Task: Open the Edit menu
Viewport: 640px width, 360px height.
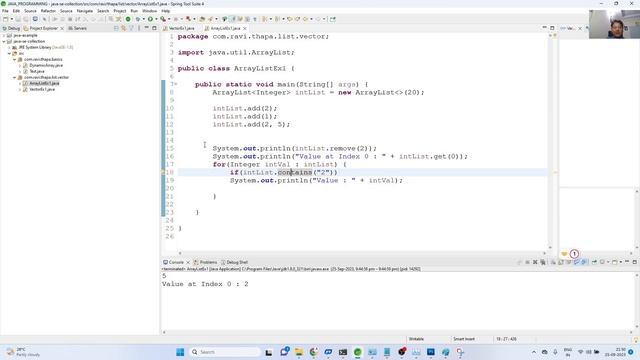Action: (16, 11)
